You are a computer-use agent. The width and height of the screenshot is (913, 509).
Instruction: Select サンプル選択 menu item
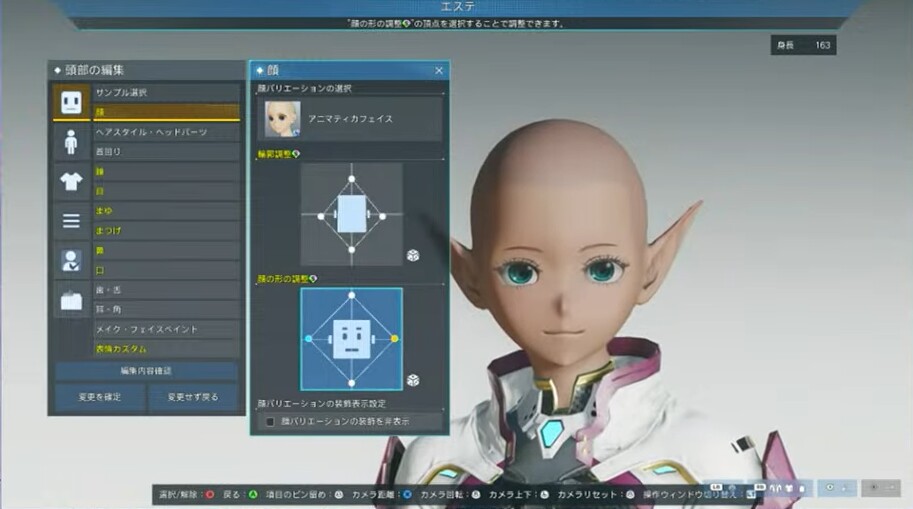coord(167,93)
